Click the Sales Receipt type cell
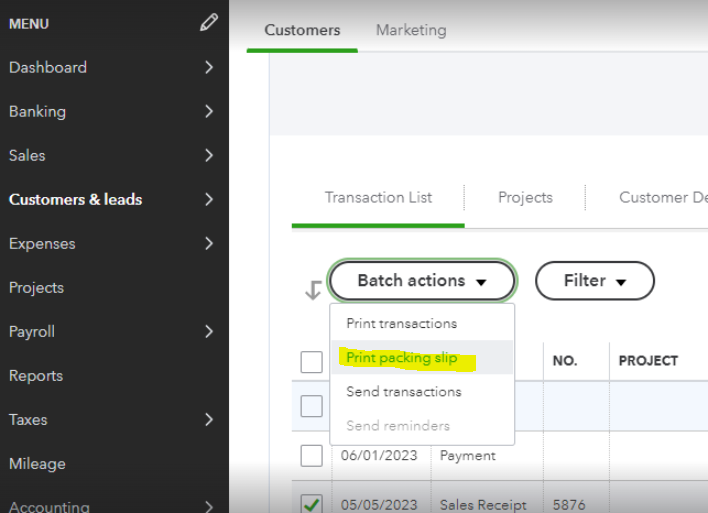Screen dimensions: 708x513 [x=483, y=504]
